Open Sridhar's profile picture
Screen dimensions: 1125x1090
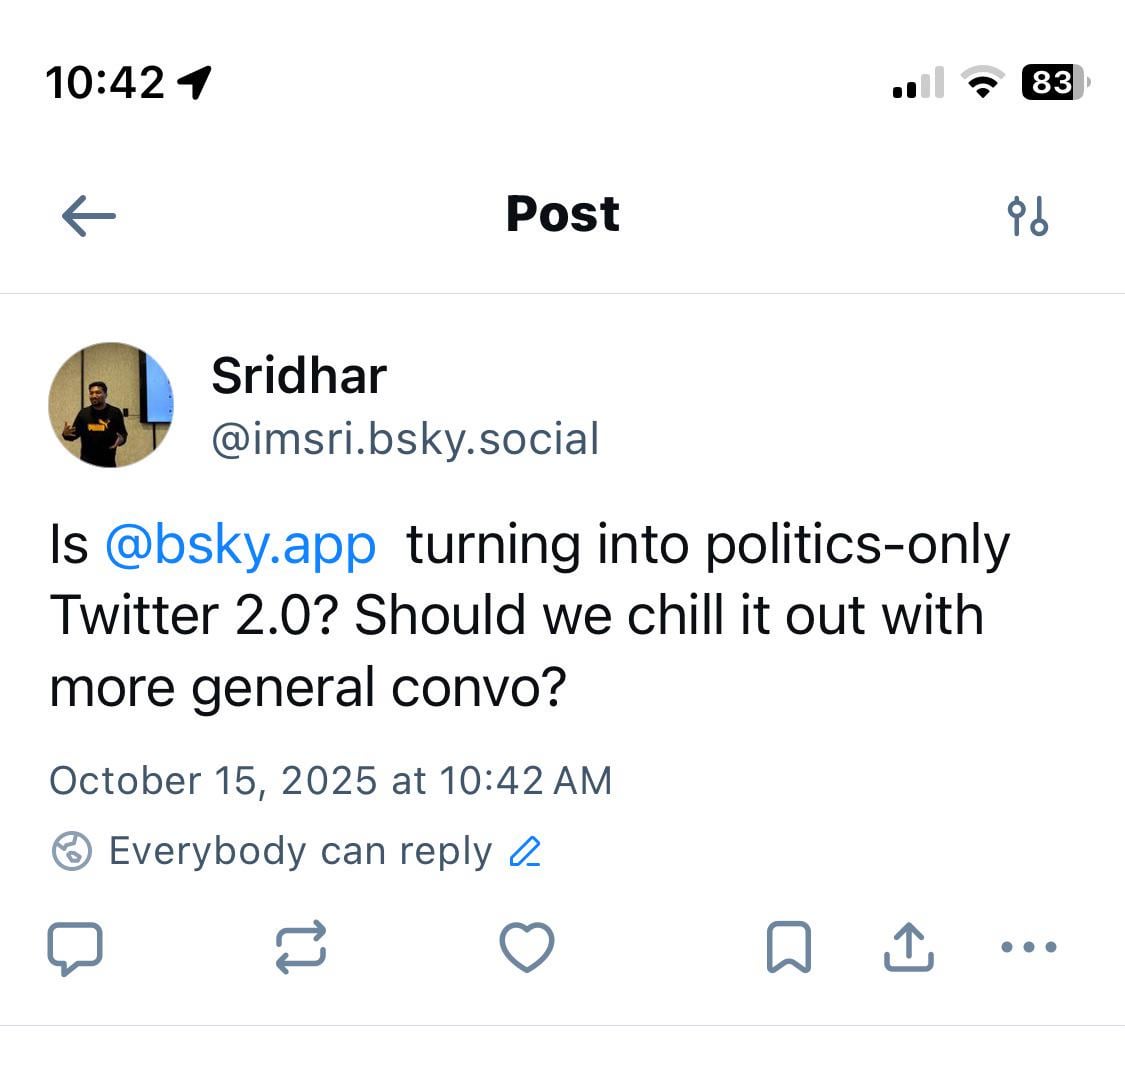click(111, 405)
